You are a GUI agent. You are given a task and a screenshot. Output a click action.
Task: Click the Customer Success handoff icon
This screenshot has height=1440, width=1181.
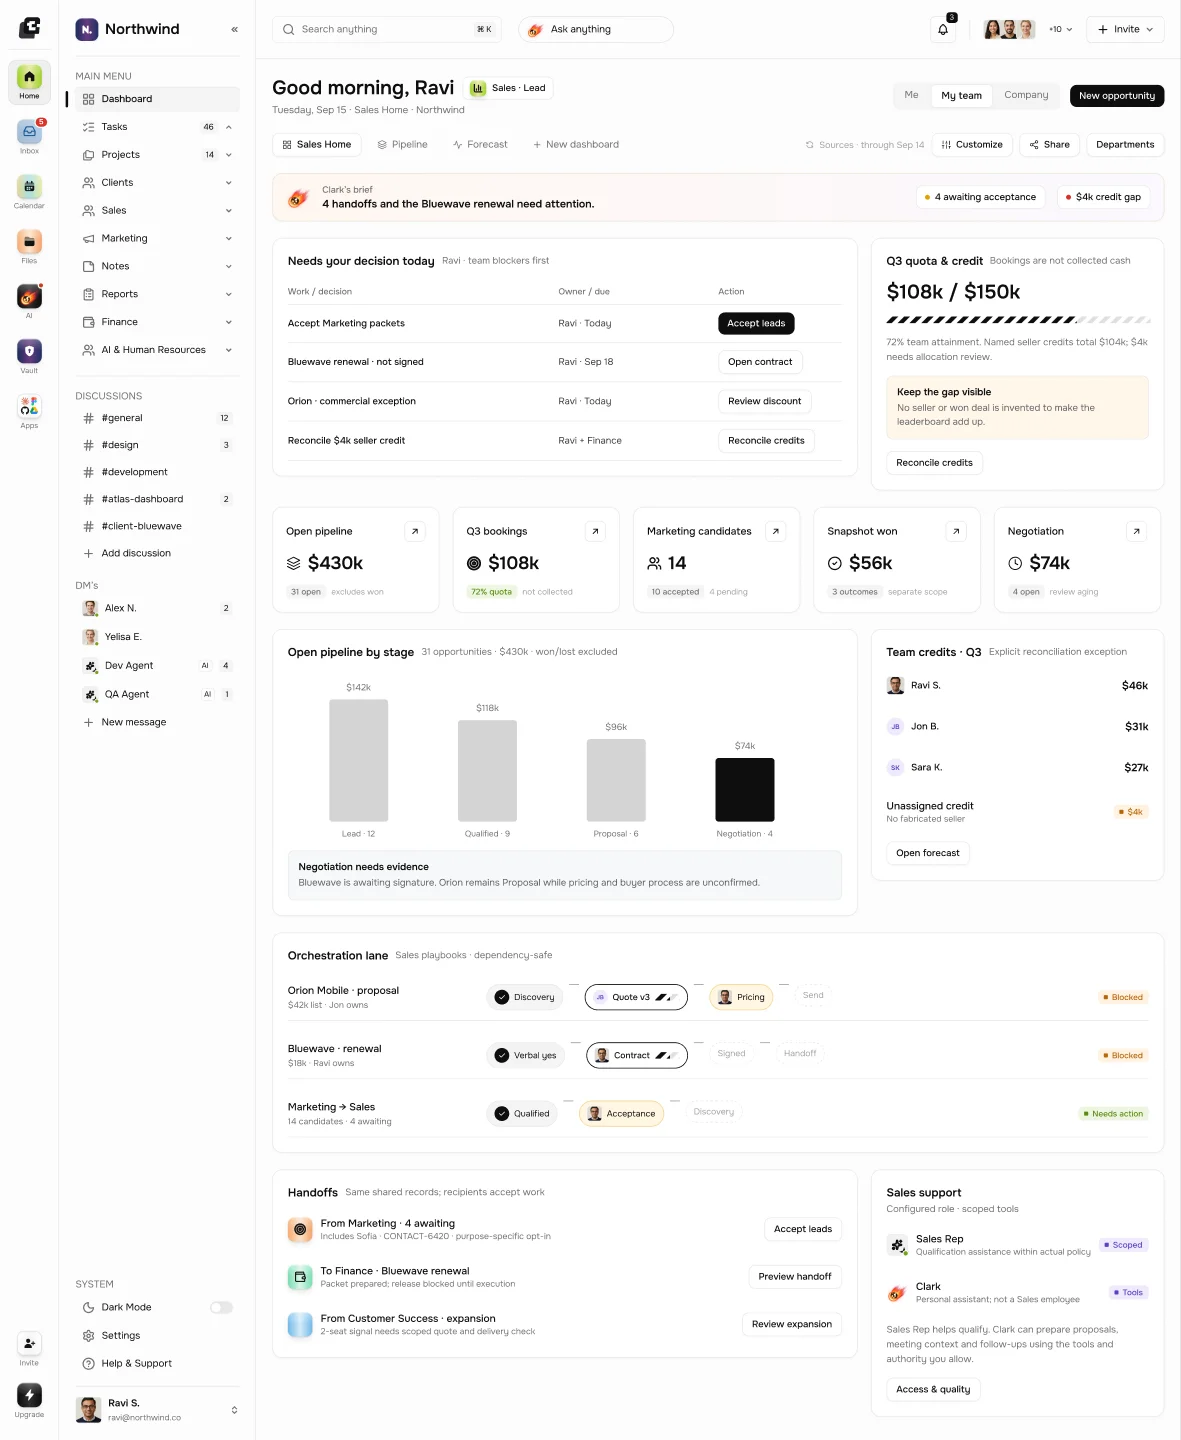300,1325
